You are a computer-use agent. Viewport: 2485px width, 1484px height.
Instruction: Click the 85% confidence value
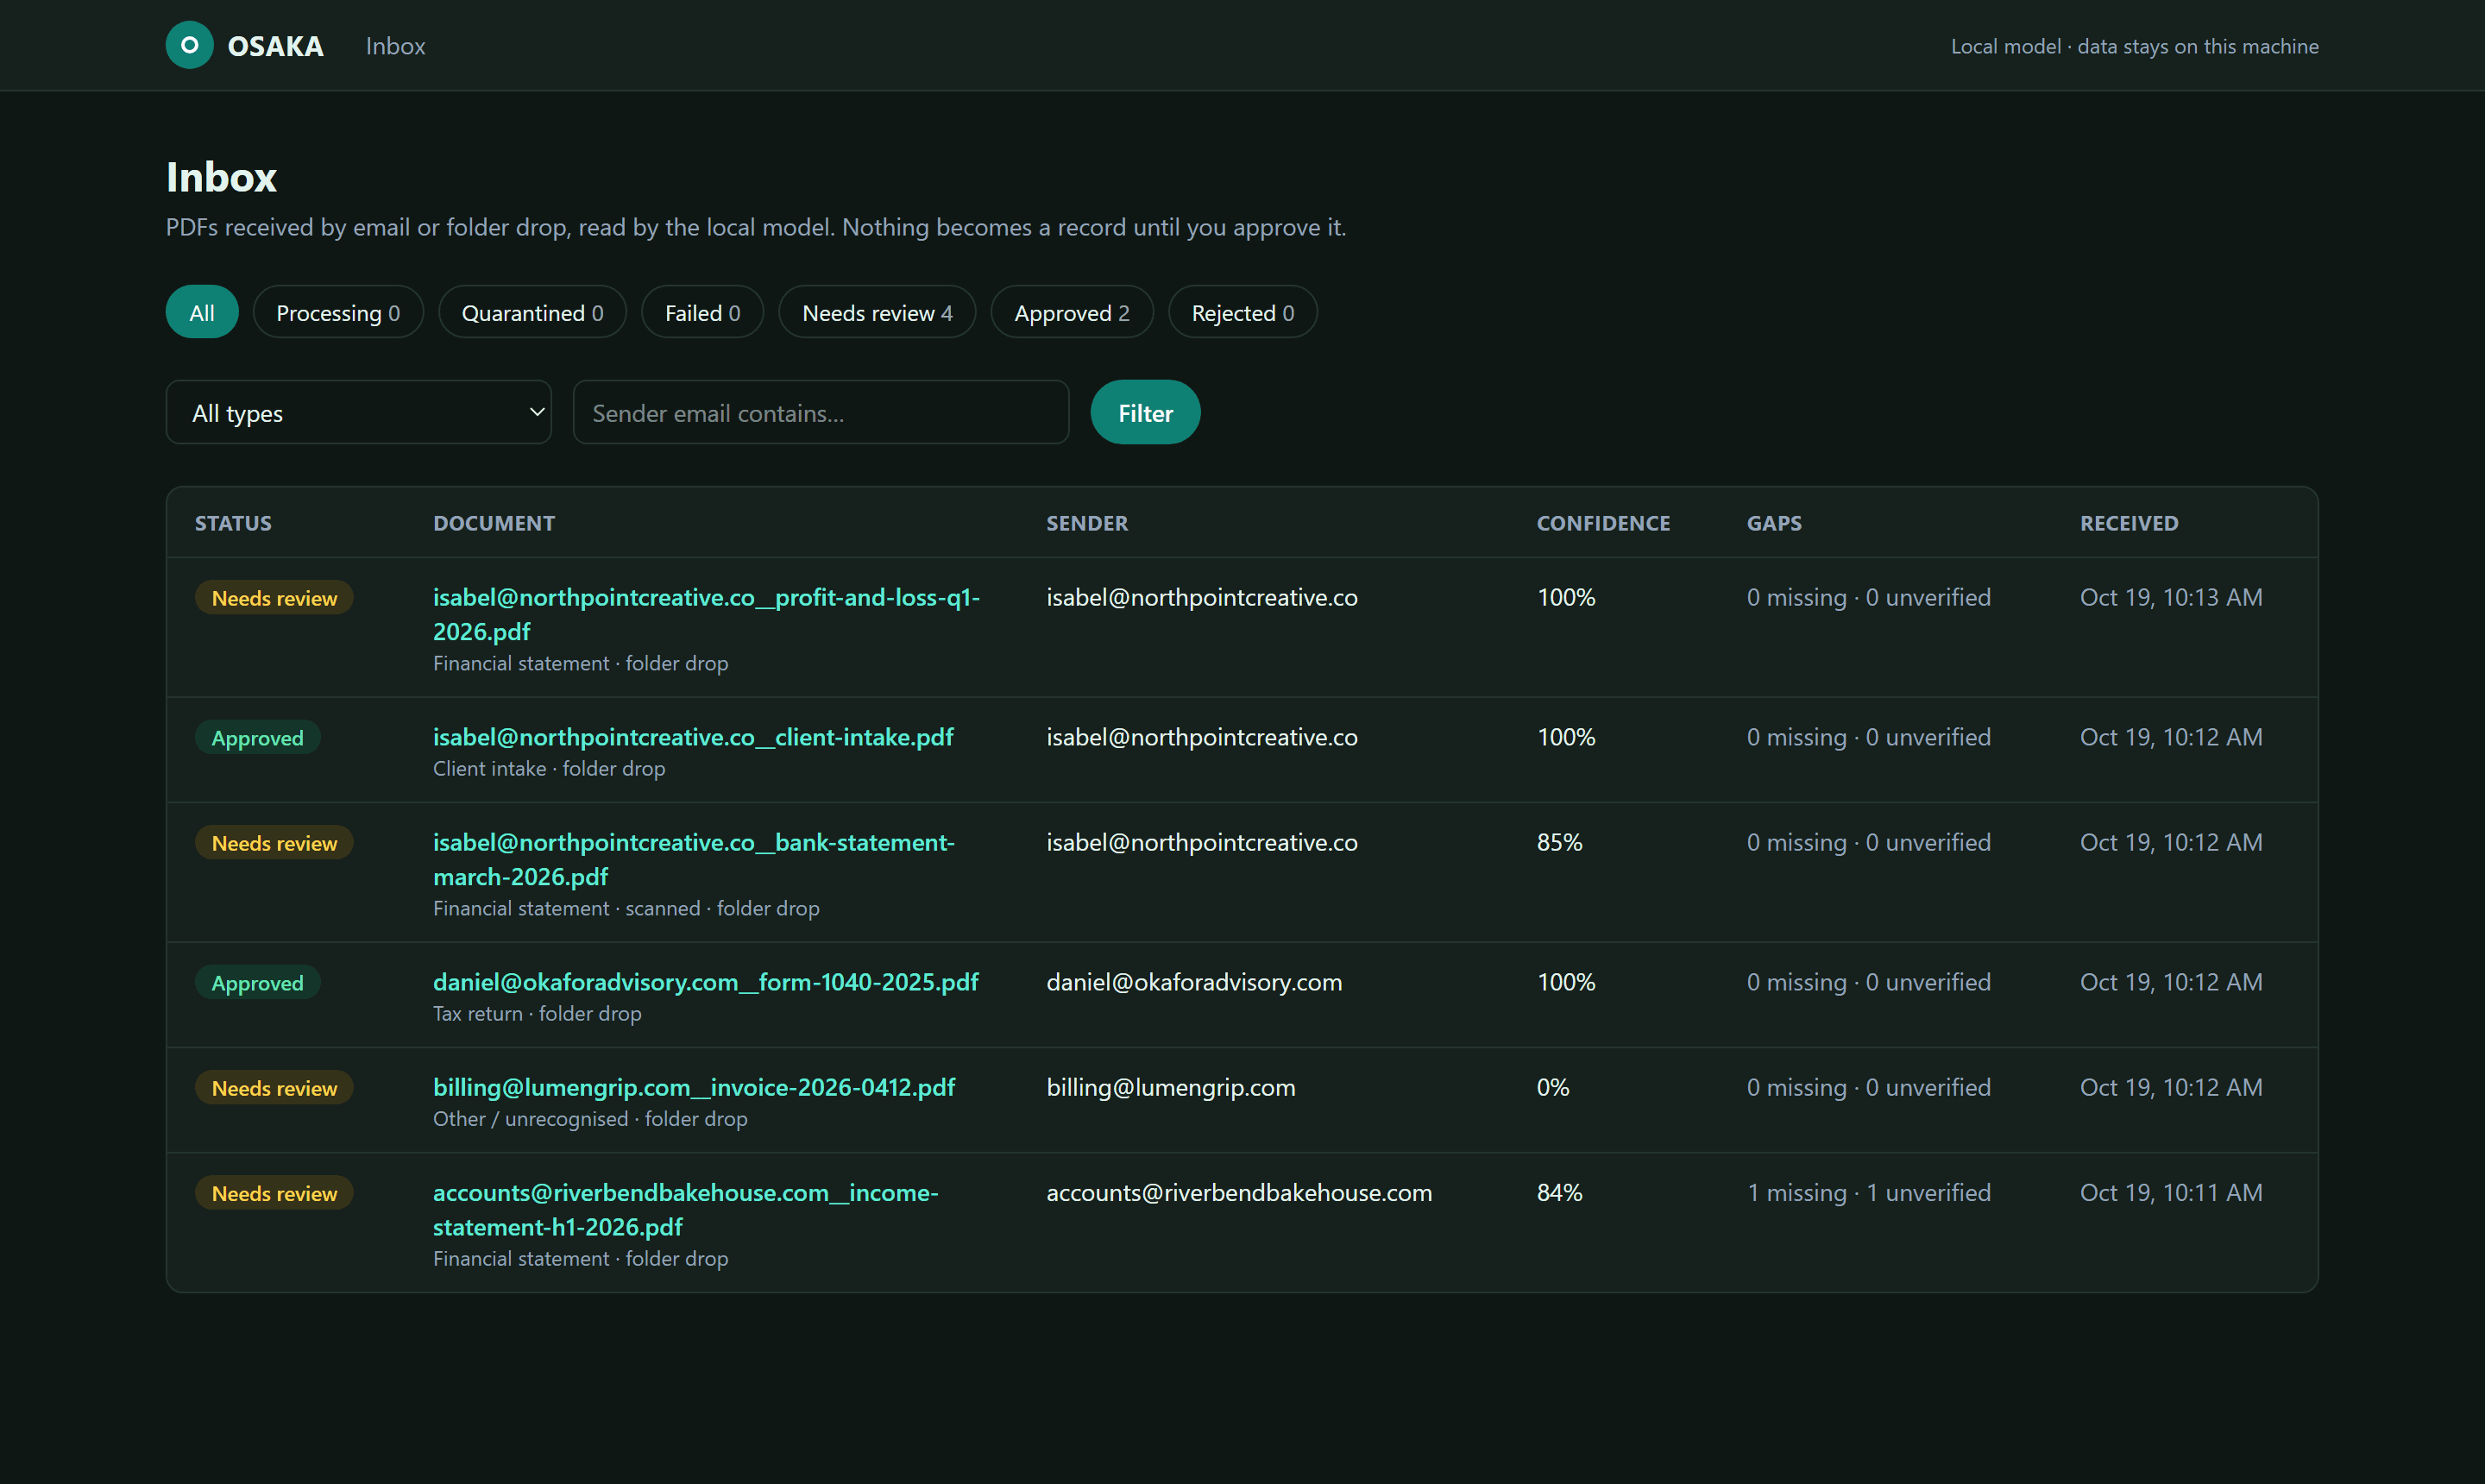(1559, 842)
